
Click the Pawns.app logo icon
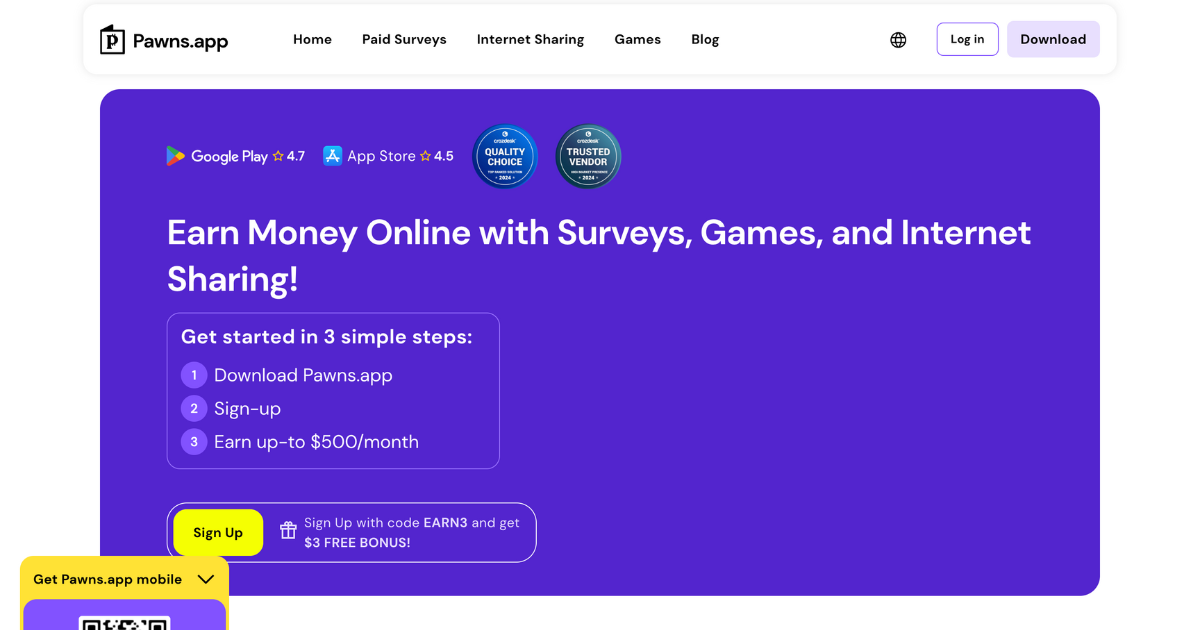(x=113, y=40)
